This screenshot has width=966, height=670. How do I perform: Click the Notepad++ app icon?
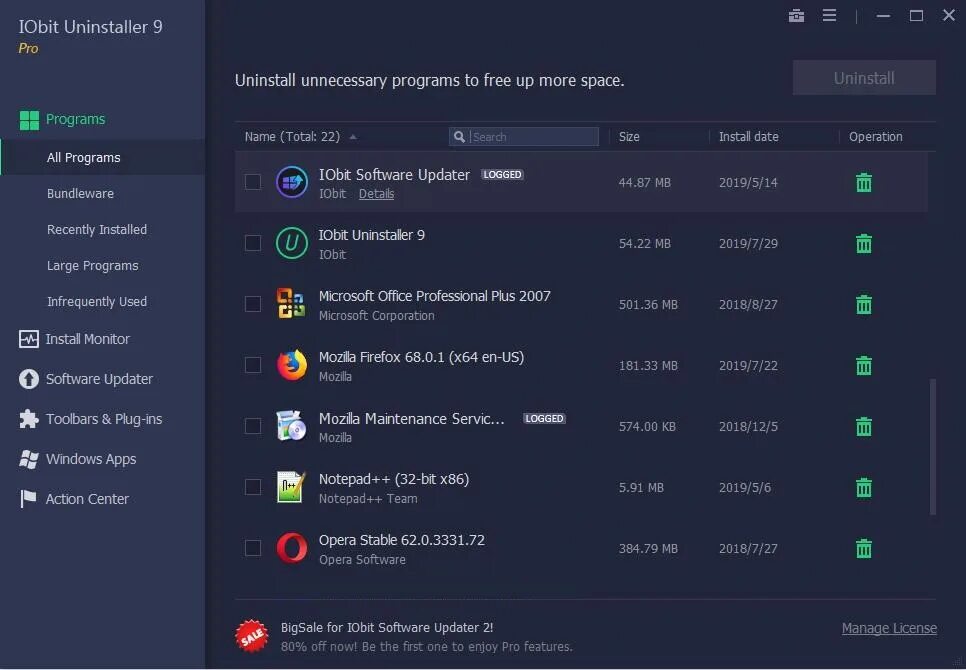point(291,486)
